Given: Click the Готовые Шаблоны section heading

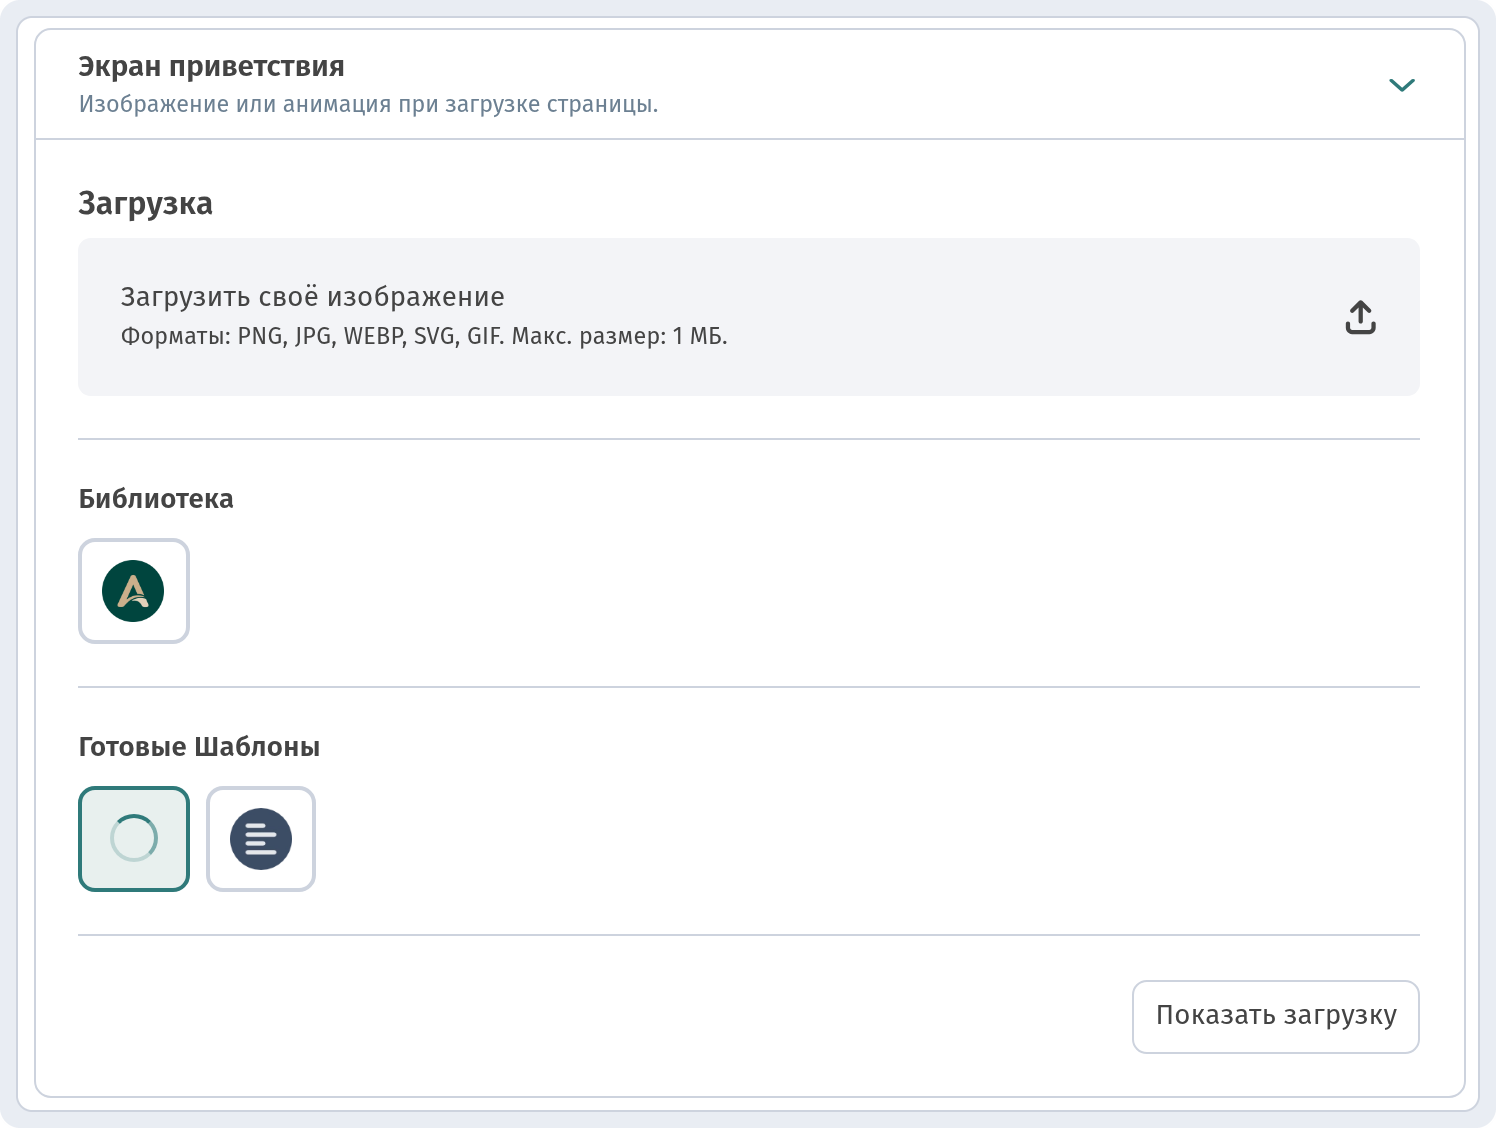Looking at the screenshot, I should (x=199, y=747).
